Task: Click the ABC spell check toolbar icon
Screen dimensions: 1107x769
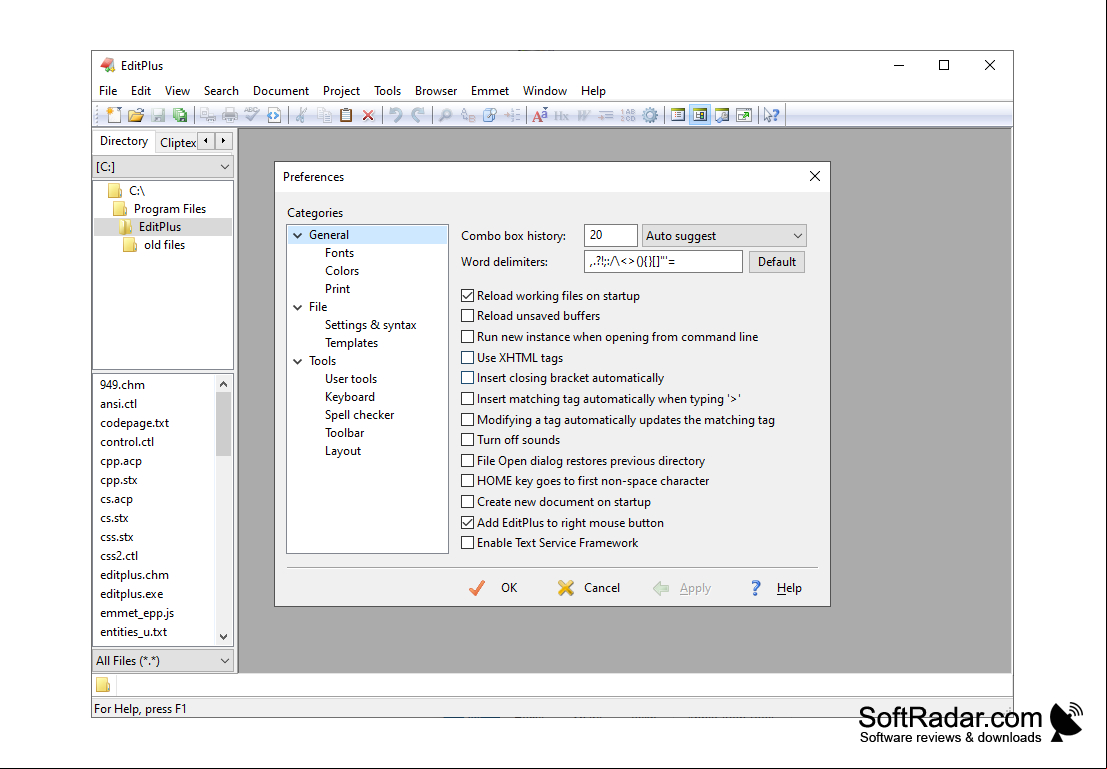Action: 252,115
